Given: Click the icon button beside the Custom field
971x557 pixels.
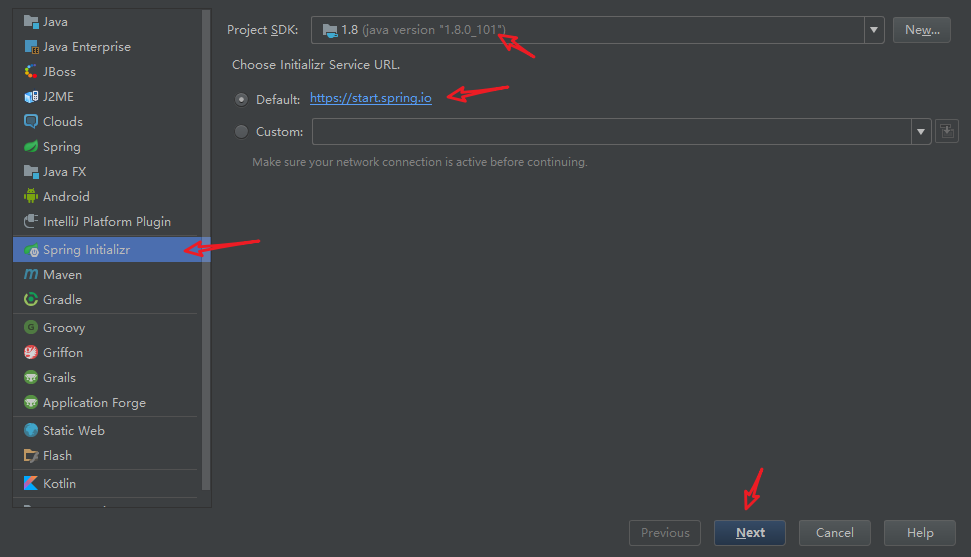Looking at the screenshot, I should click(x=946, y=131).
